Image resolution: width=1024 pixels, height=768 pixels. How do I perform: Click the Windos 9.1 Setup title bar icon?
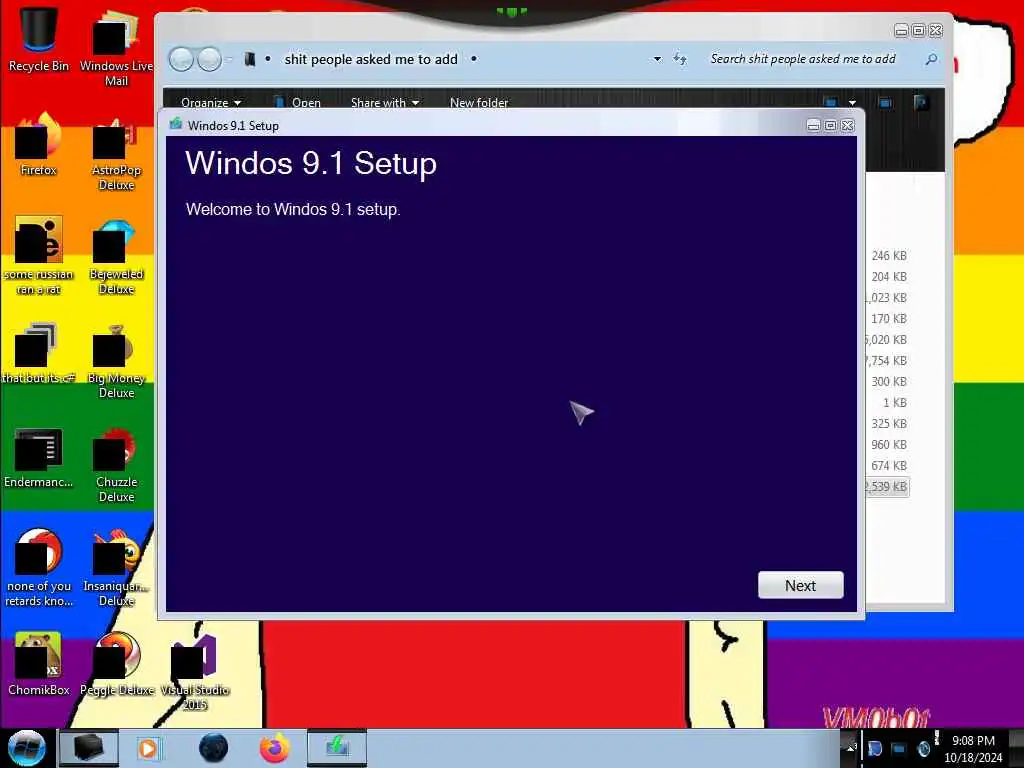click(x=175, y=124)
